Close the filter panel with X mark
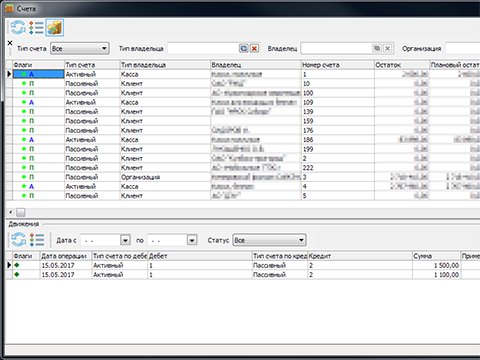Screen dimensions: 480x360 pos(10,43)
